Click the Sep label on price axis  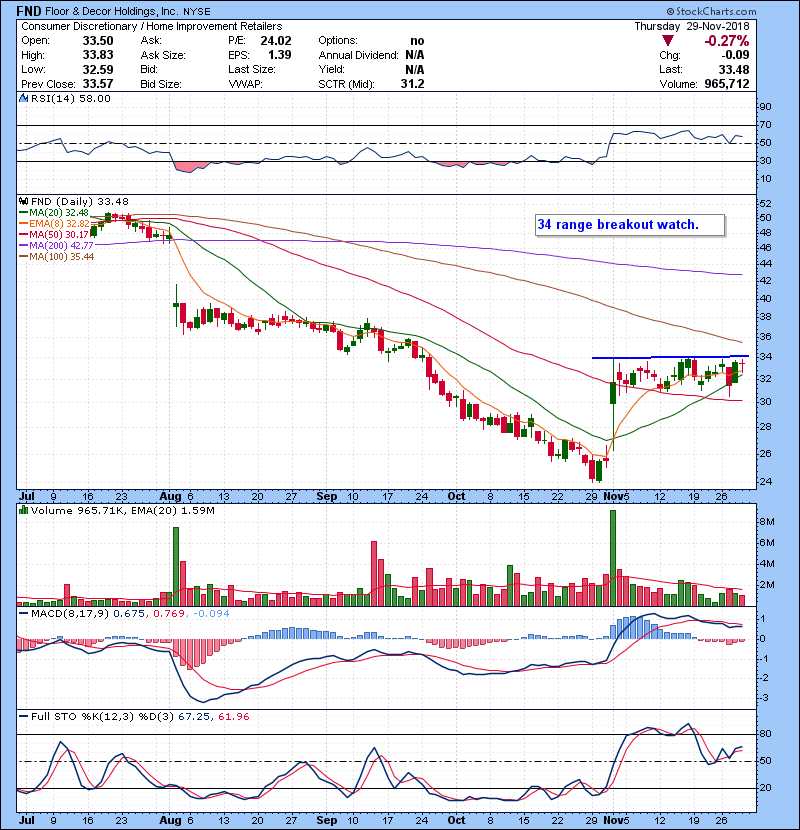pos(327,497)
